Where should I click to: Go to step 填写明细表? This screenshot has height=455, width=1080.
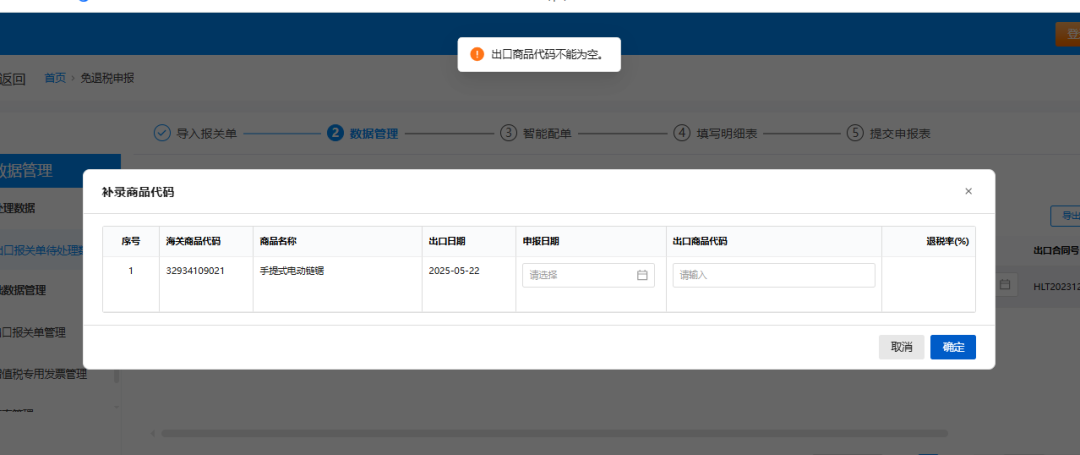click(715, 133)
